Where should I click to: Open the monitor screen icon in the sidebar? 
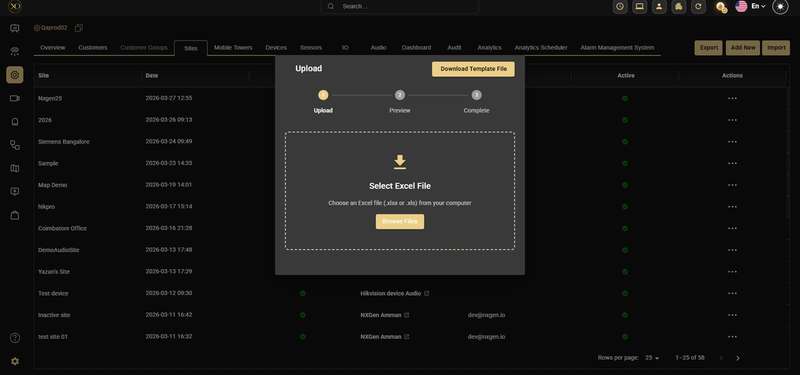click(15, 29)
